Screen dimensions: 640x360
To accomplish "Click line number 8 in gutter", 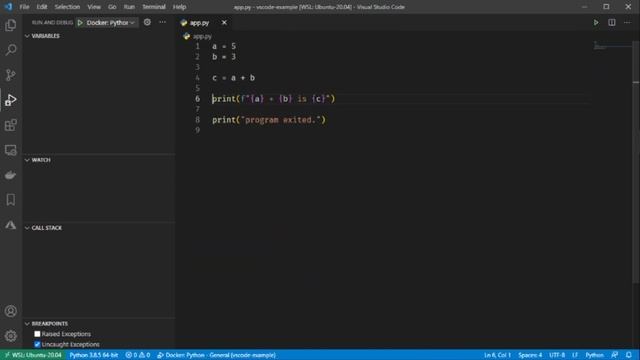I will 198,120.
